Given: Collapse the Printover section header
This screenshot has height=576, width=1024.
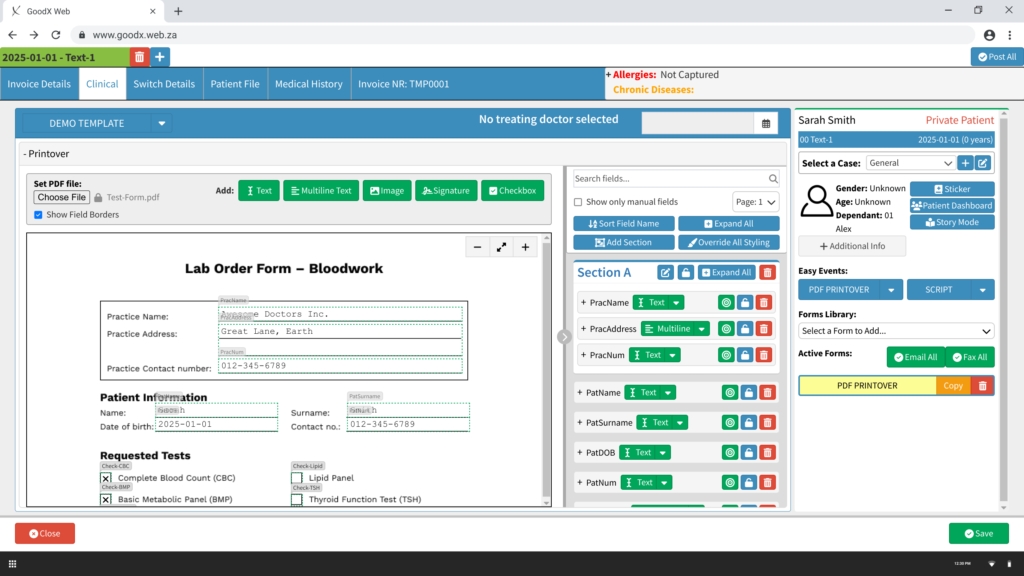Looking at the screenshot, I should click(x=46, y=154).
